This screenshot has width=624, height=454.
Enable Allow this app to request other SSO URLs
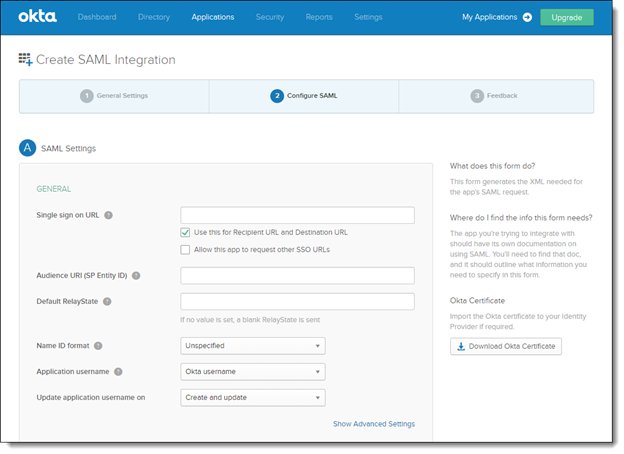point(185,250)
